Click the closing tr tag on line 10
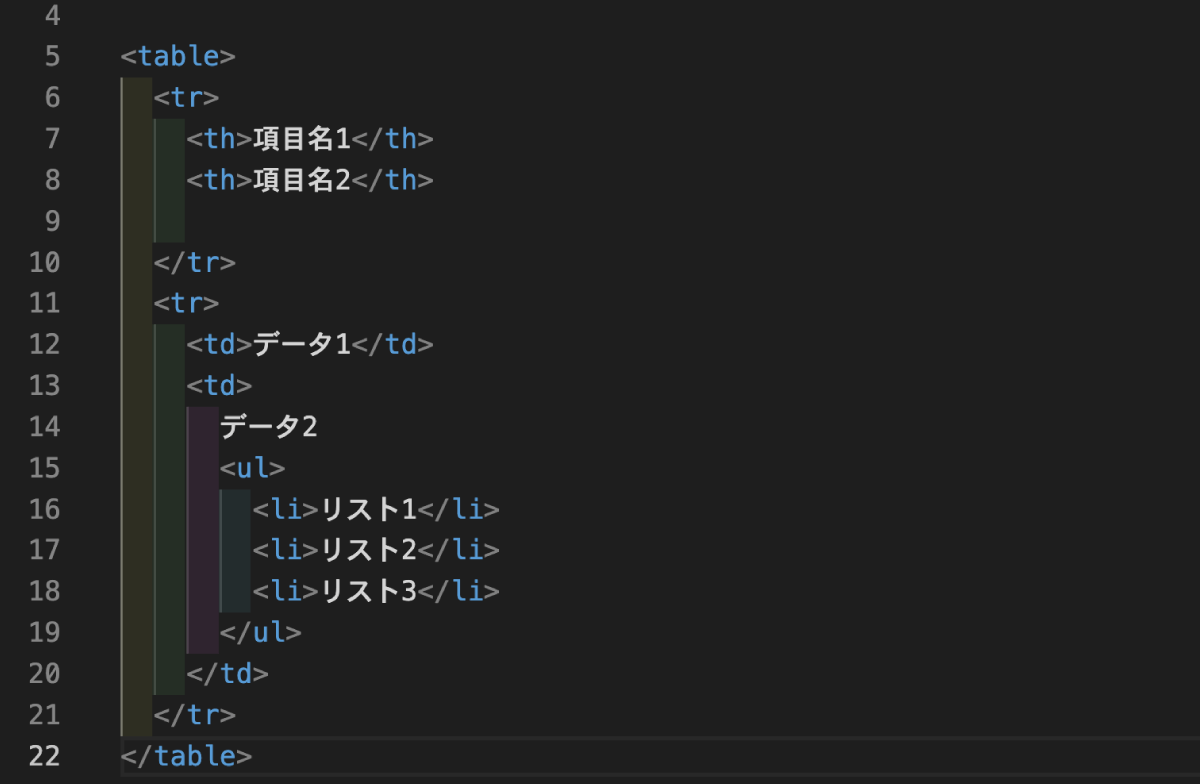The height and width of the screenshot is (784, 1200). point(194,262)
